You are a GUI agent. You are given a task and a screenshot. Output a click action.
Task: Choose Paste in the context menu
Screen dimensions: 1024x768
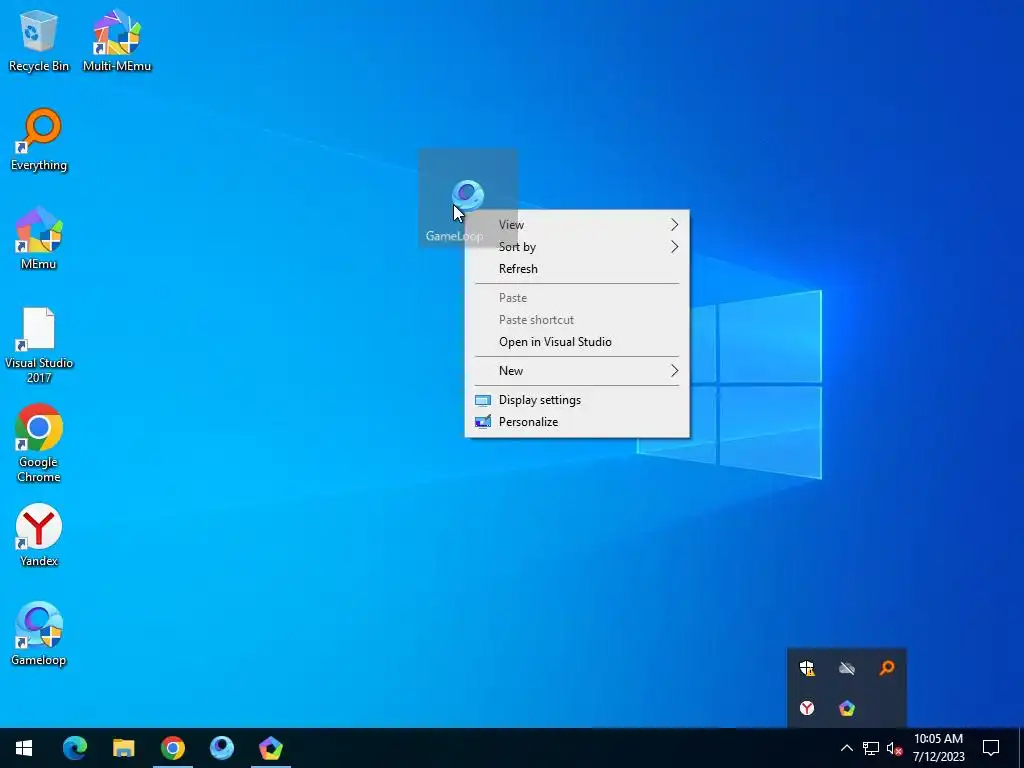point(577,298)
